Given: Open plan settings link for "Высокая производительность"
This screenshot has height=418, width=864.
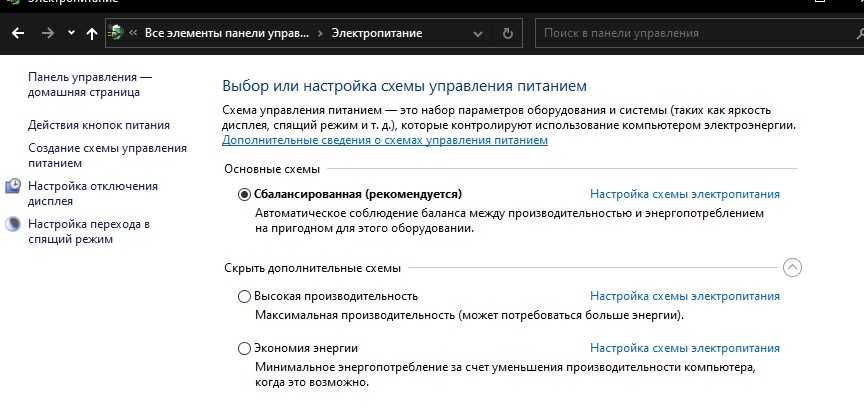Looking at the screenshot, I should pyautogui.click(x=684, y=296).
